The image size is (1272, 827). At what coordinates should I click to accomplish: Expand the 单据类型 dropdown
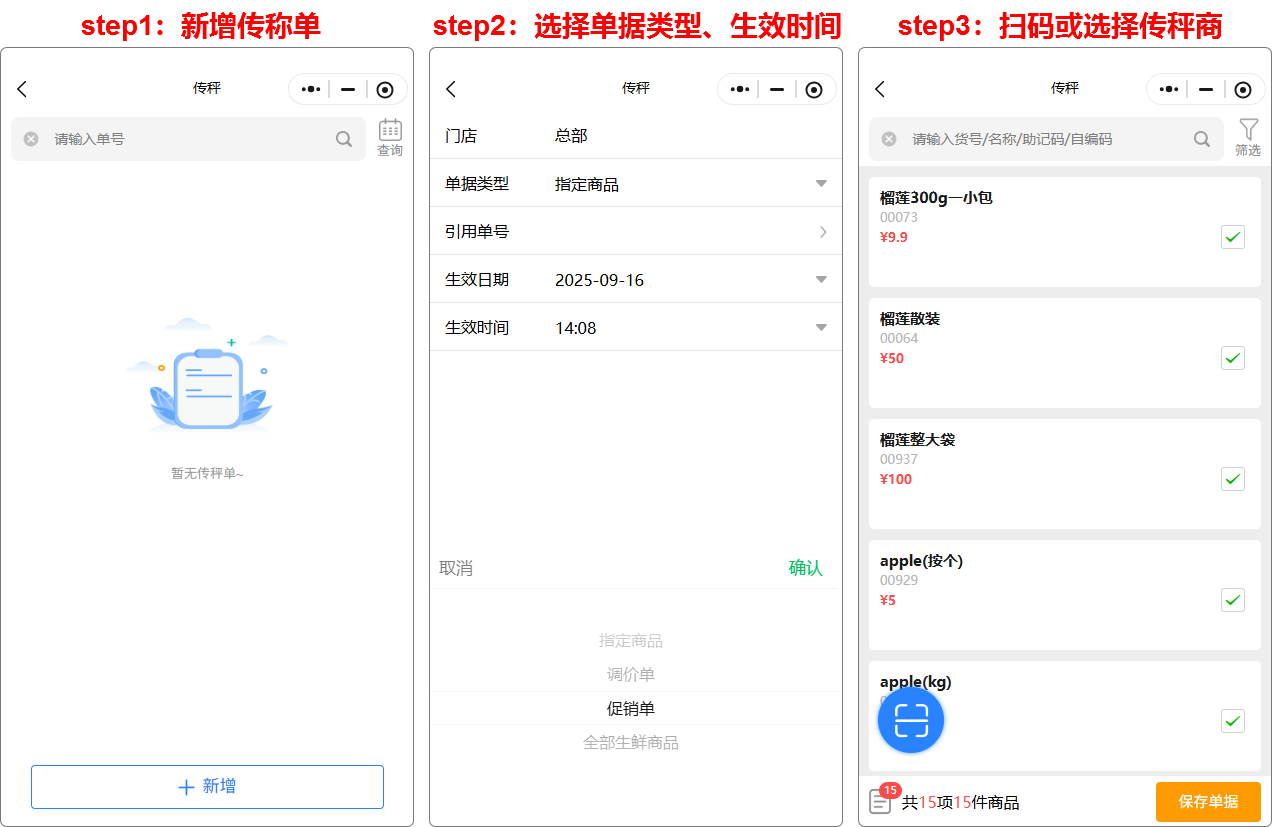(x=821, y=184)
